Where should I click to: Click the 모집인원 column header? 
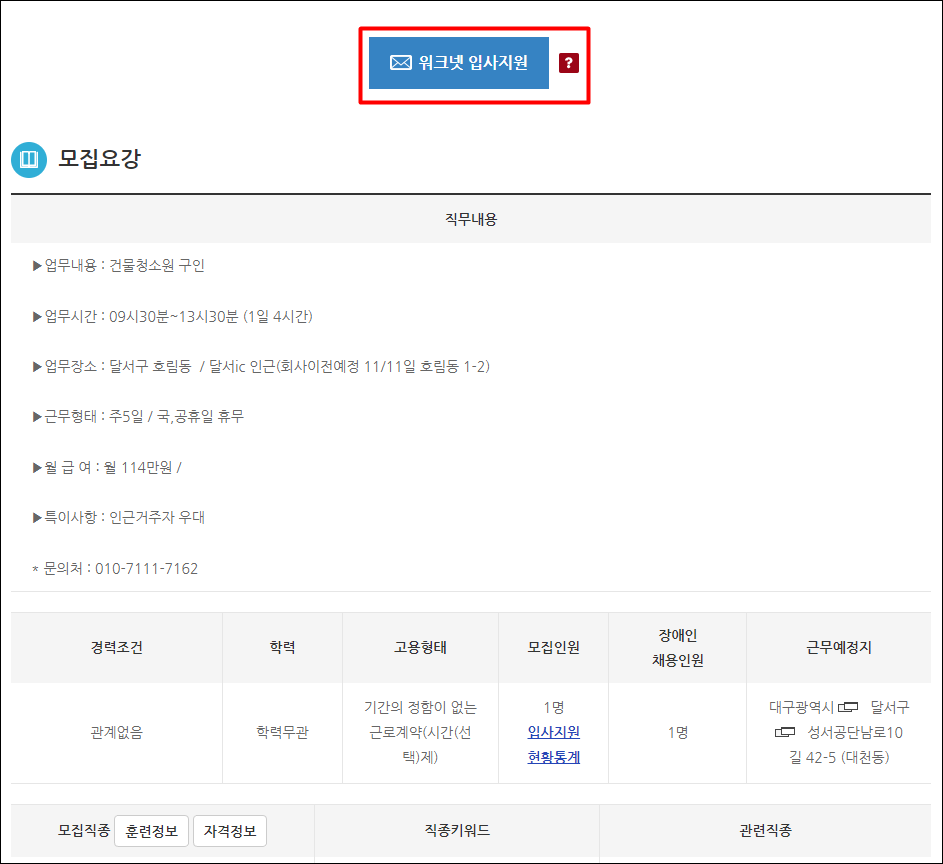(x=553, y=648)
